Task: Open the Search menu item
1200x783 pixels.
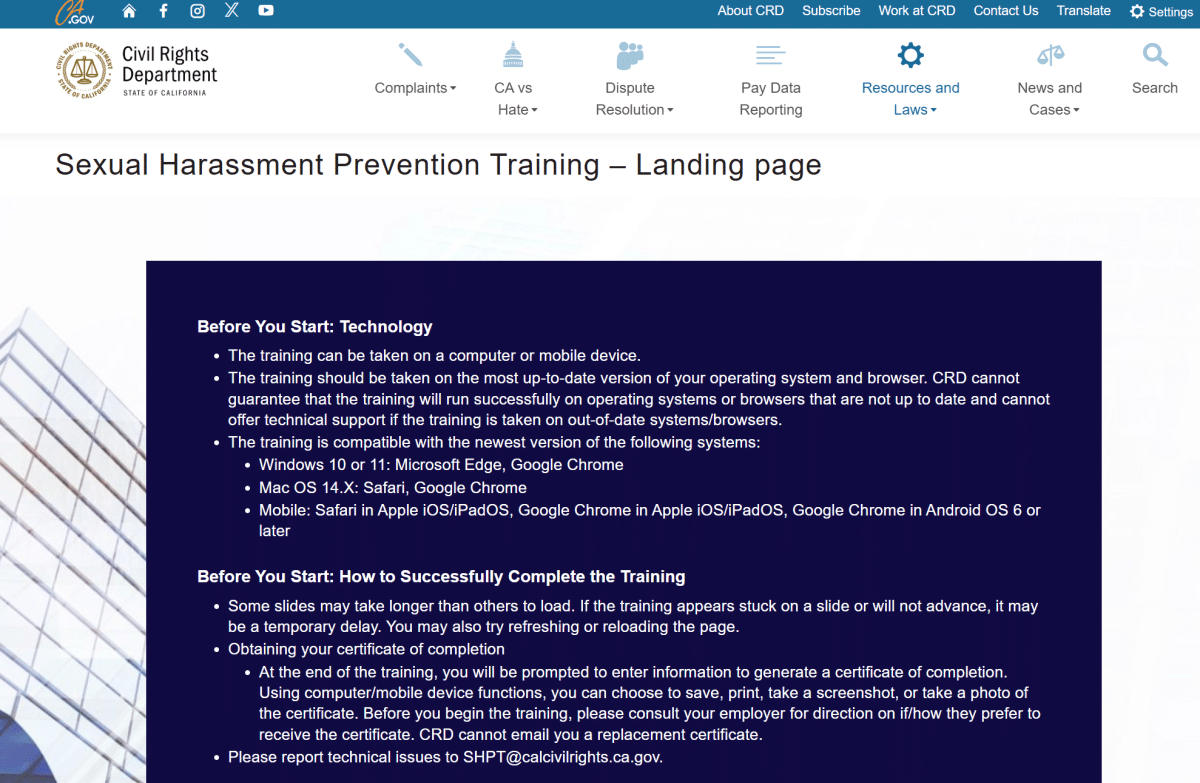Action: (1155, 88)
